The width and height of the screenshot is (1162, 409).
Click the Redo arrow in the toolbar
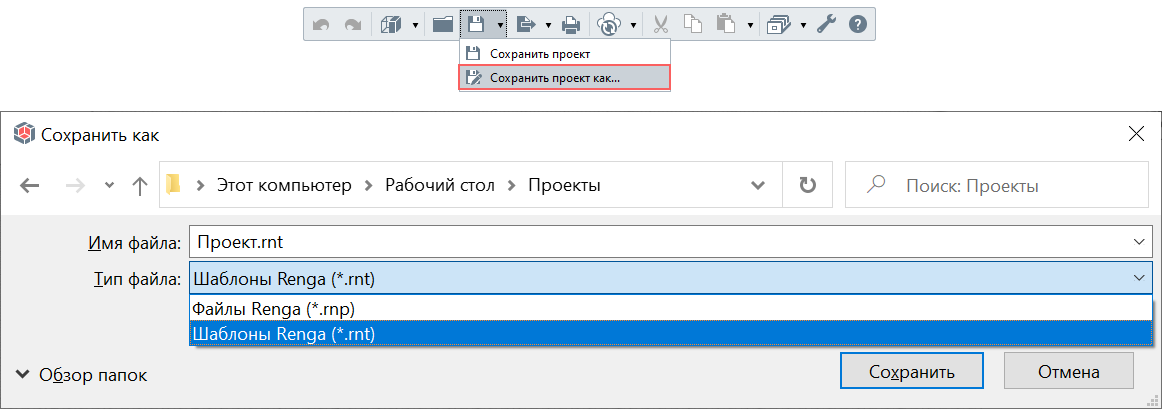point(351,24)
